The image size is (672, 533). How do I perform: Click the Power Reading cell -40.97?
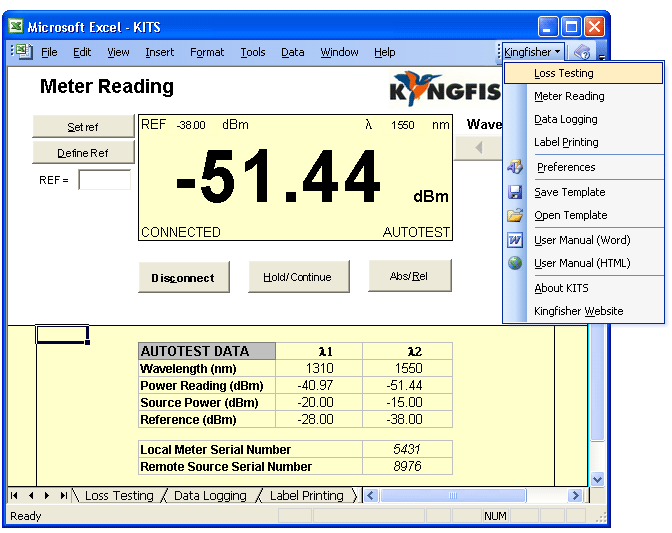[319, 385]
